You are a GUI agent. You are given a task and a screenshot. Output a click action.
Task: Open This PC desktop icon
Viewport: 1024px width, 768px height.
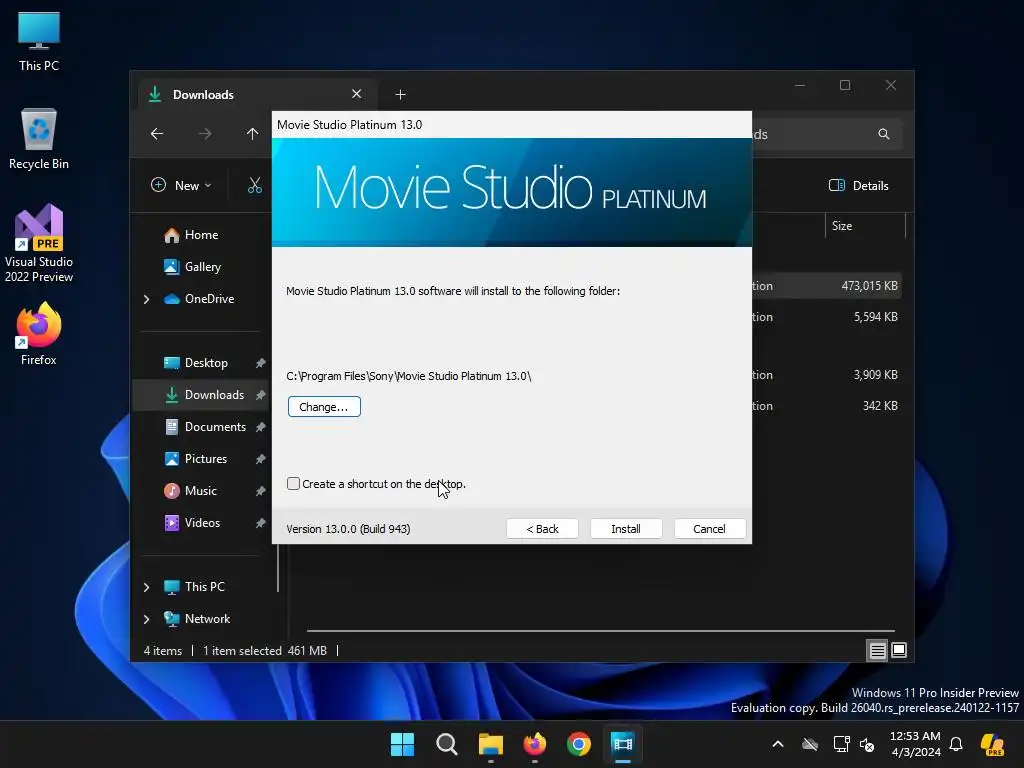pos(39,41)
